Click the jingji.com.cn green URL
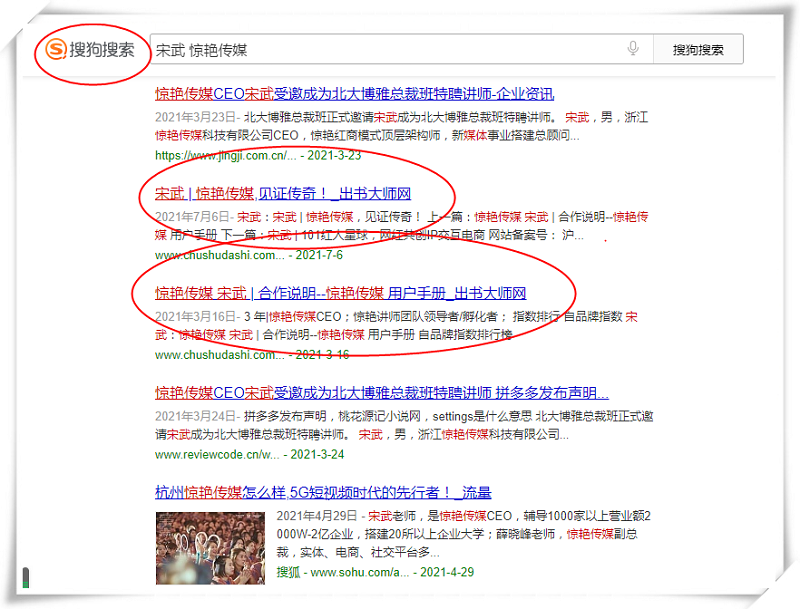The width and height of the screenshot is (800, 609). tap(226, 155)
